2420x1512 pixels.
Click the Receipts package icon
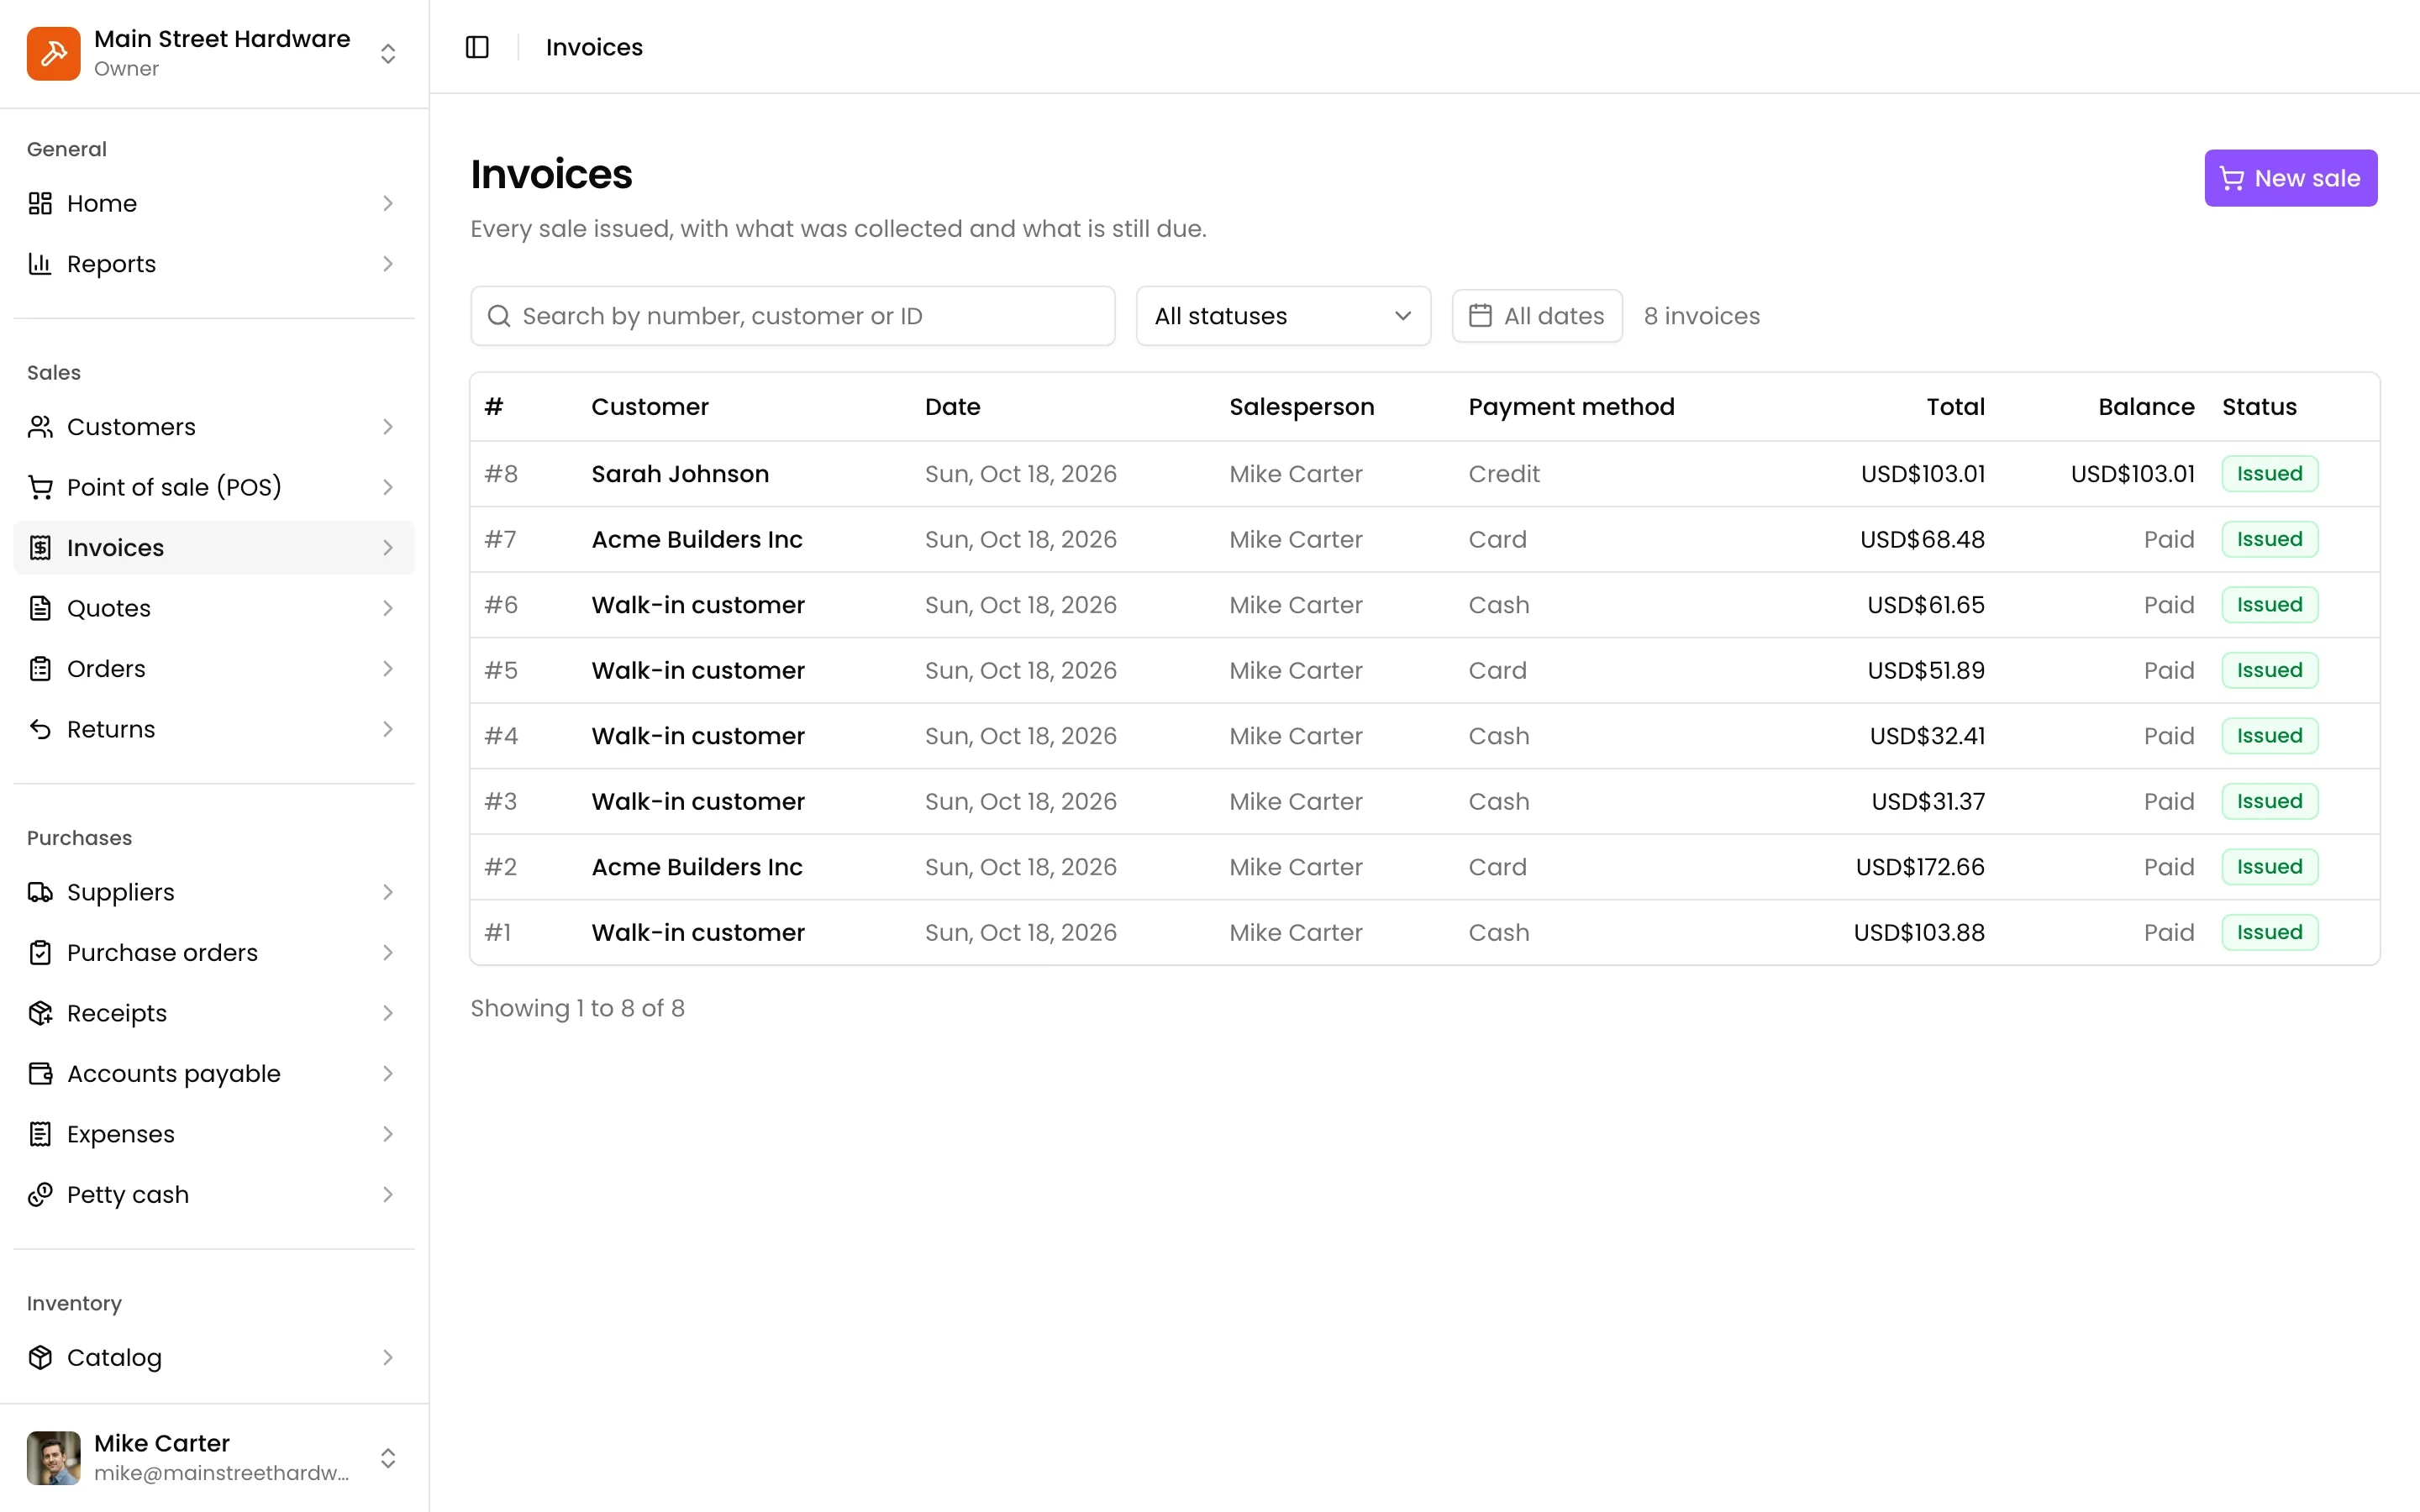tap(40, 1013)
